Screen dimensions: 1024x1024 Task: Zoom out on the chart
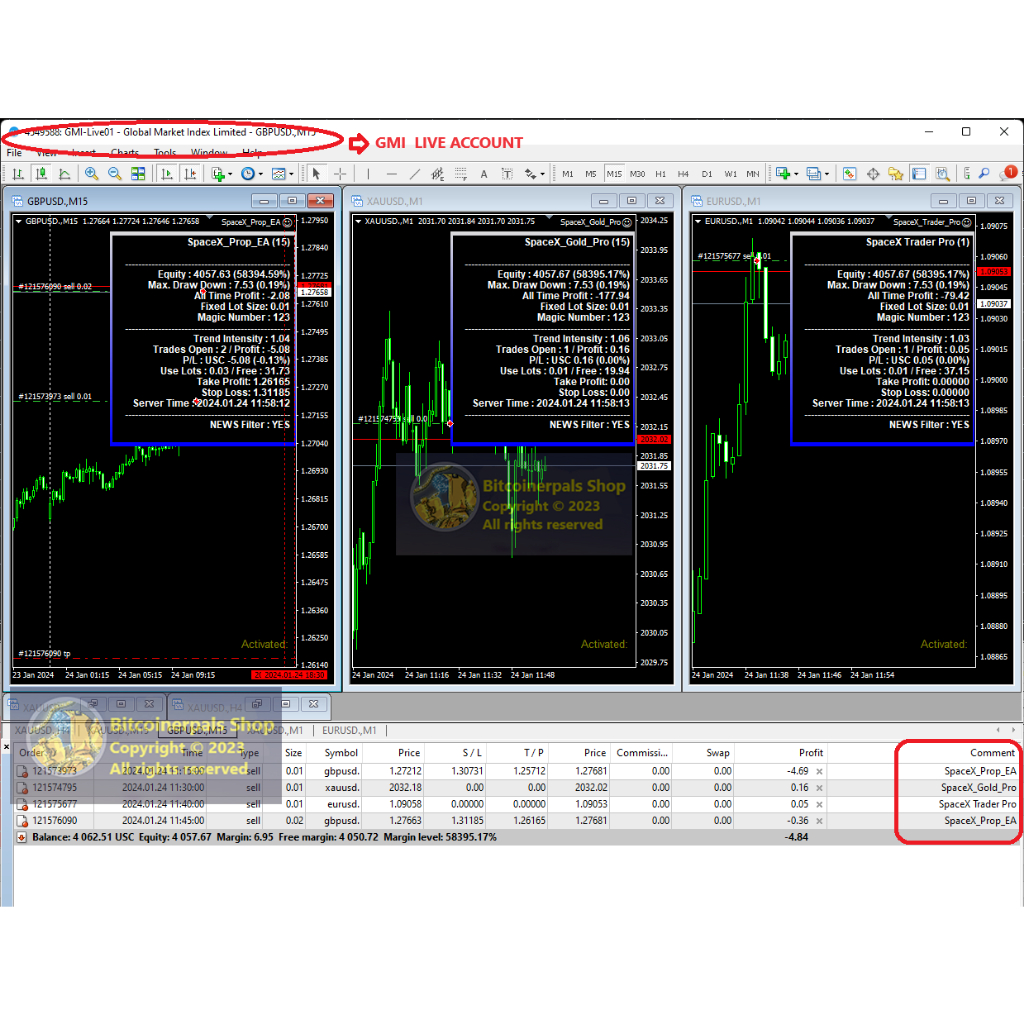115,174
